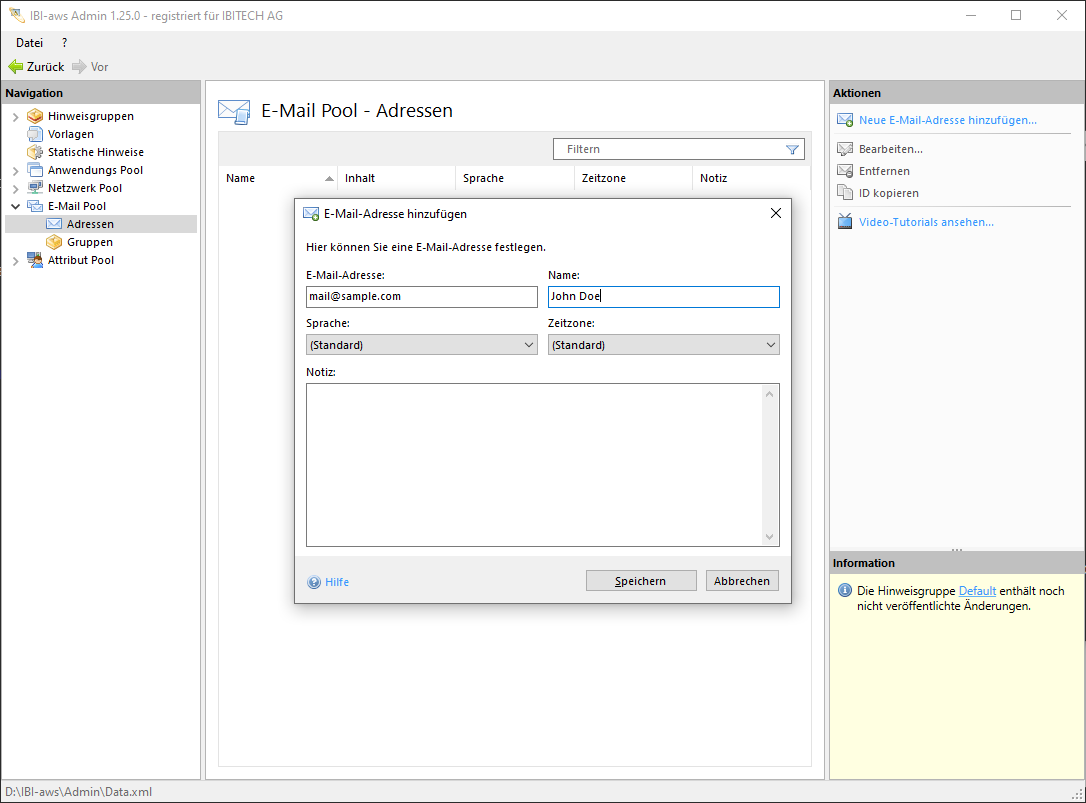Open the Sprache dropdown

point(421,345)
